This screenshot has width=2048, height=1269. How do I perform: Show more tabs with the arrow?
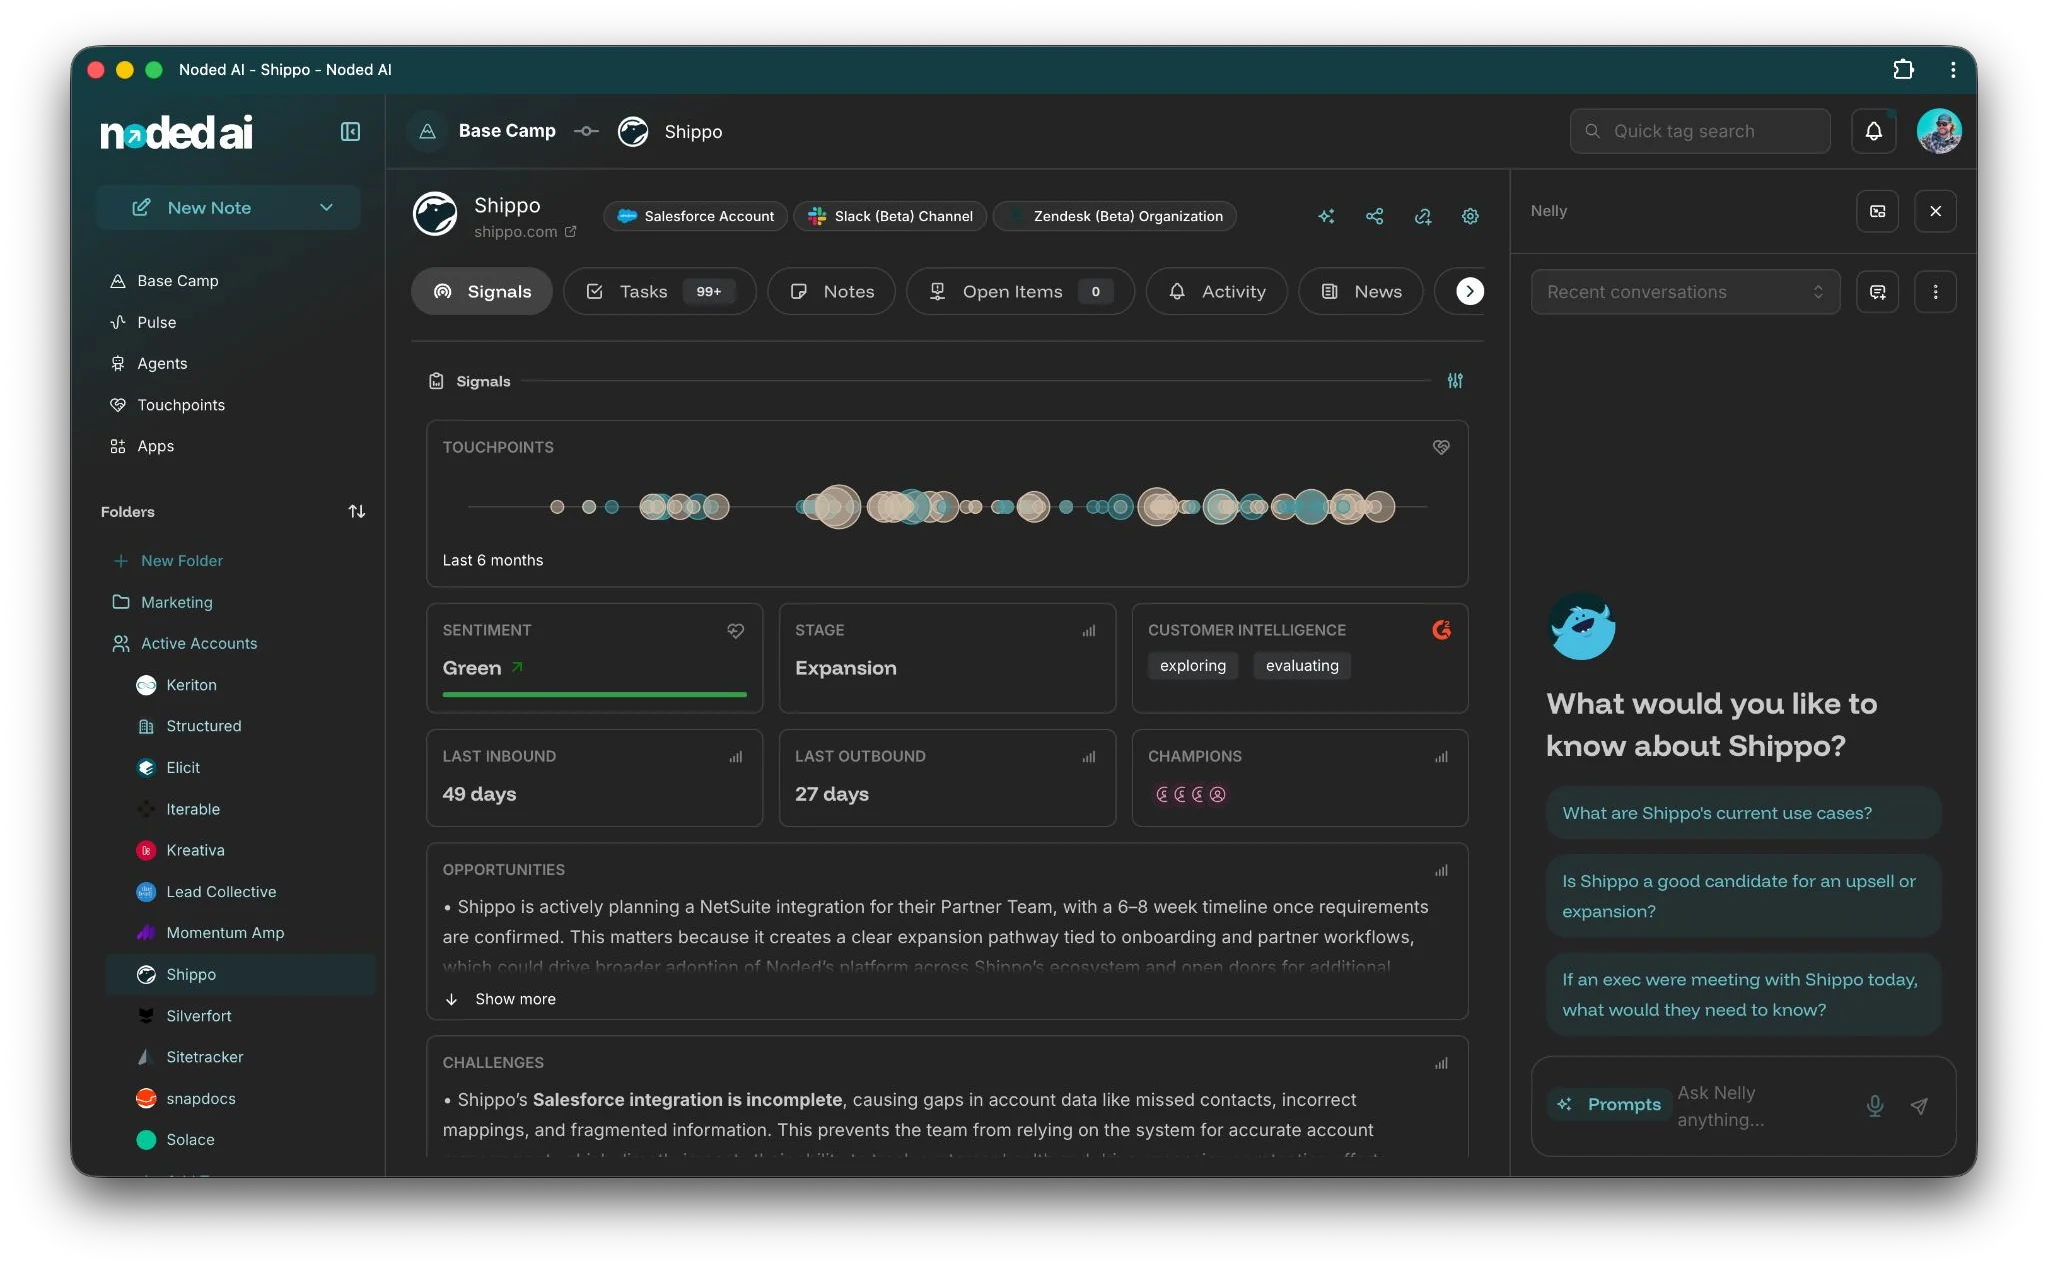coord(1469,291)
